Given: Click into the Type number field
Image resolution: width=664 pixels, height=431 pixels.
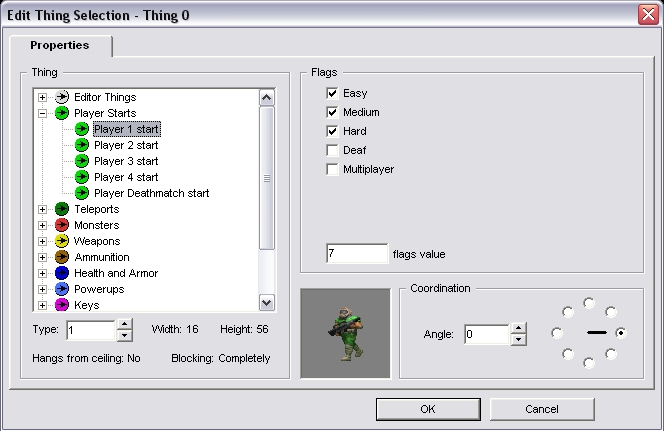Looking at the screenshot, I should tap(91, 330).
